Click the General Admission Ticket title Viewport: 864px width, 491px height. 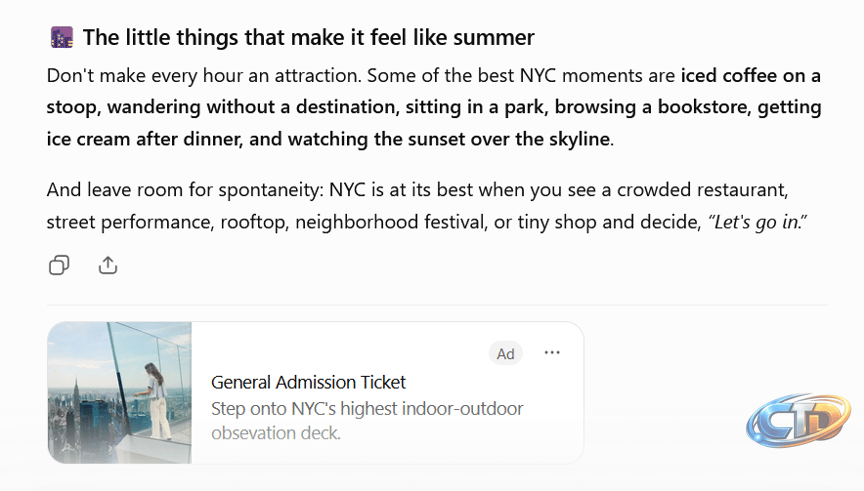[x=308, y=382]
